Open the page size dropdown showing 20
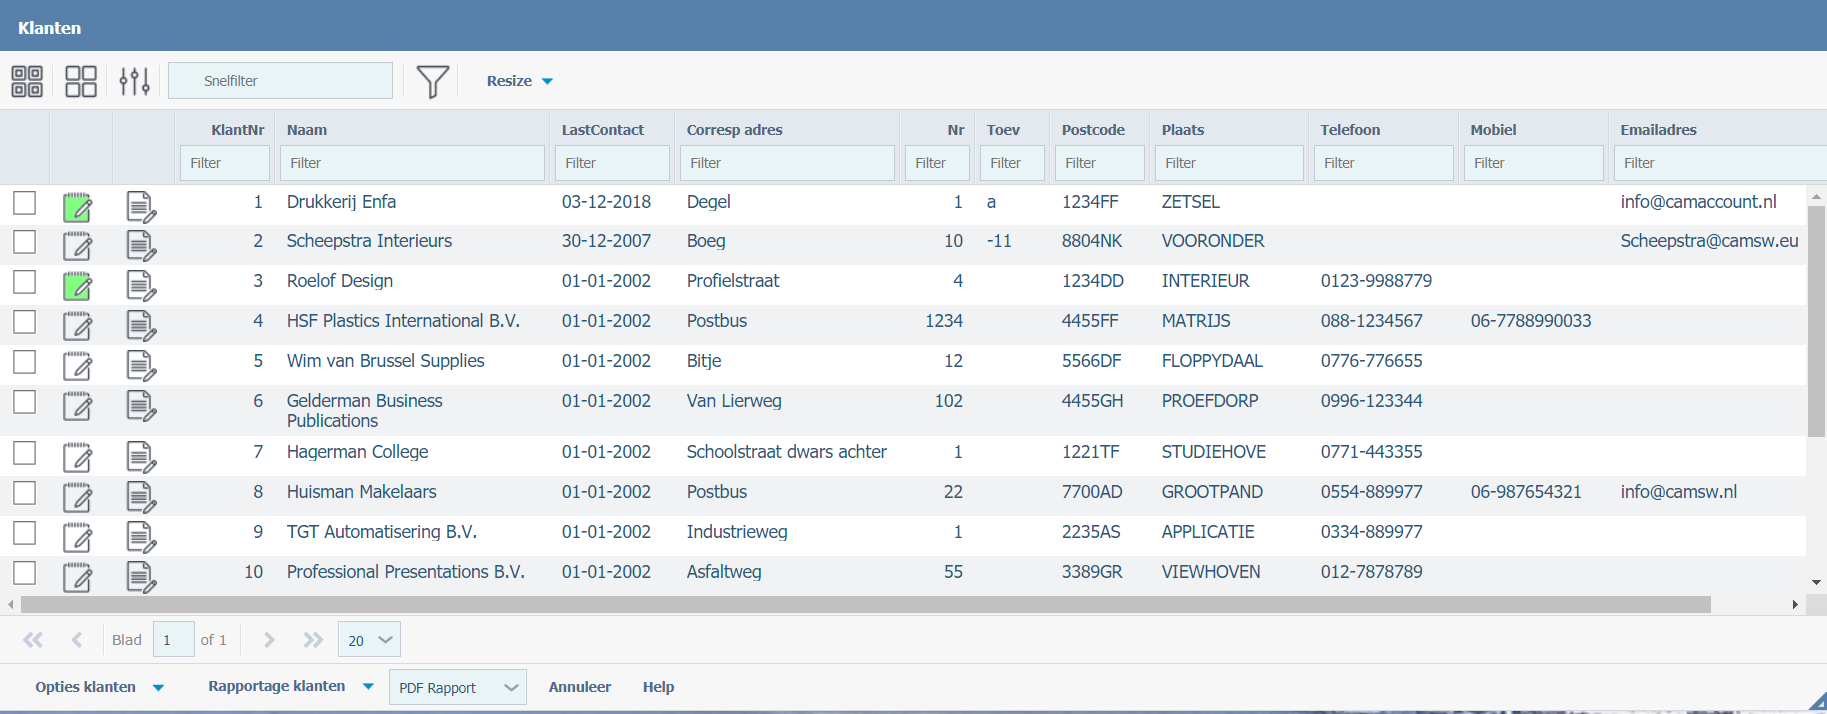Screen dimensions: 1827x714 coord(370,640)
